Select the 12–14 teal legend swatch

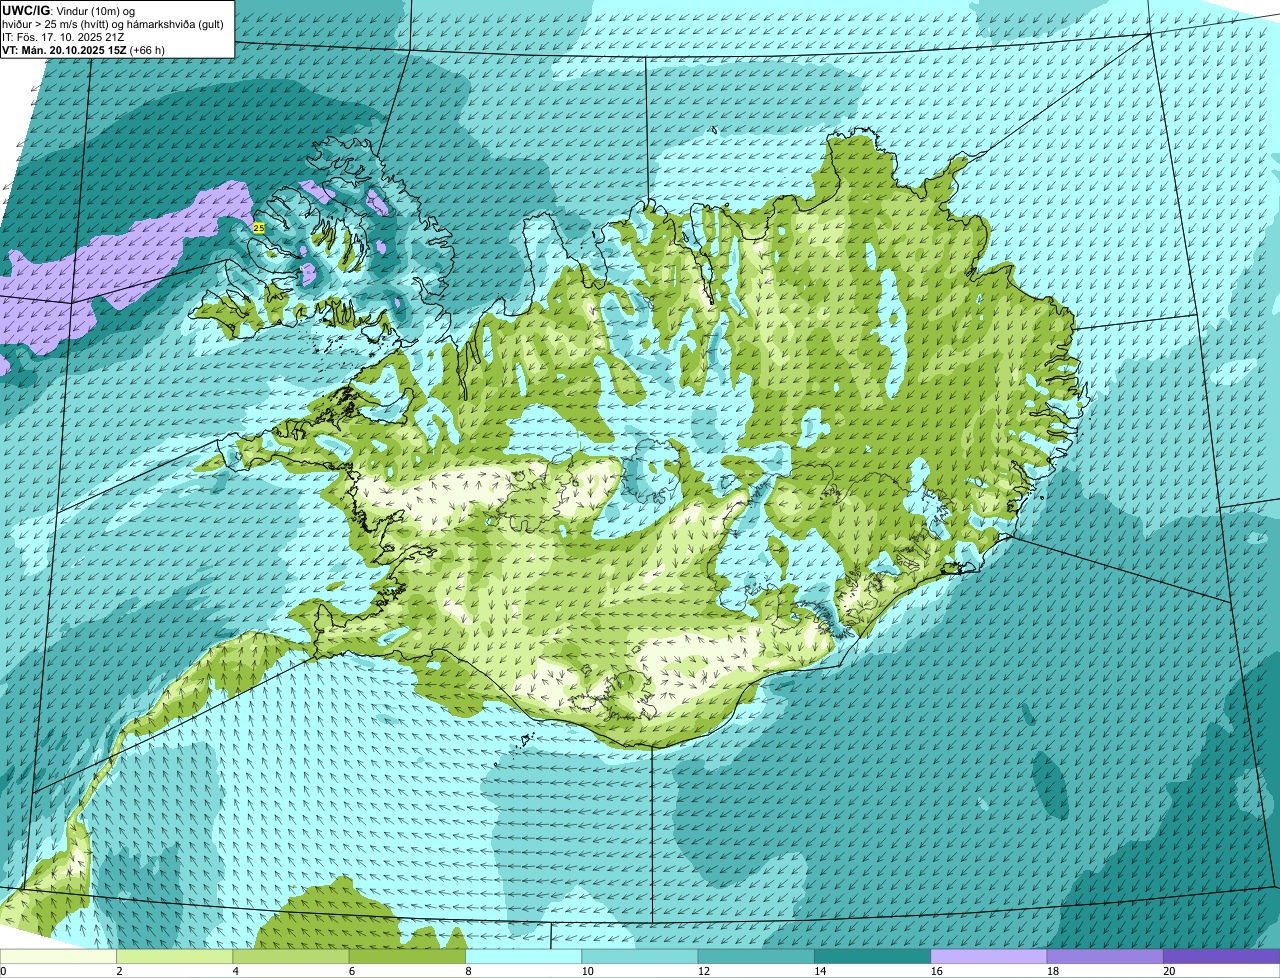tap(756, 956)
